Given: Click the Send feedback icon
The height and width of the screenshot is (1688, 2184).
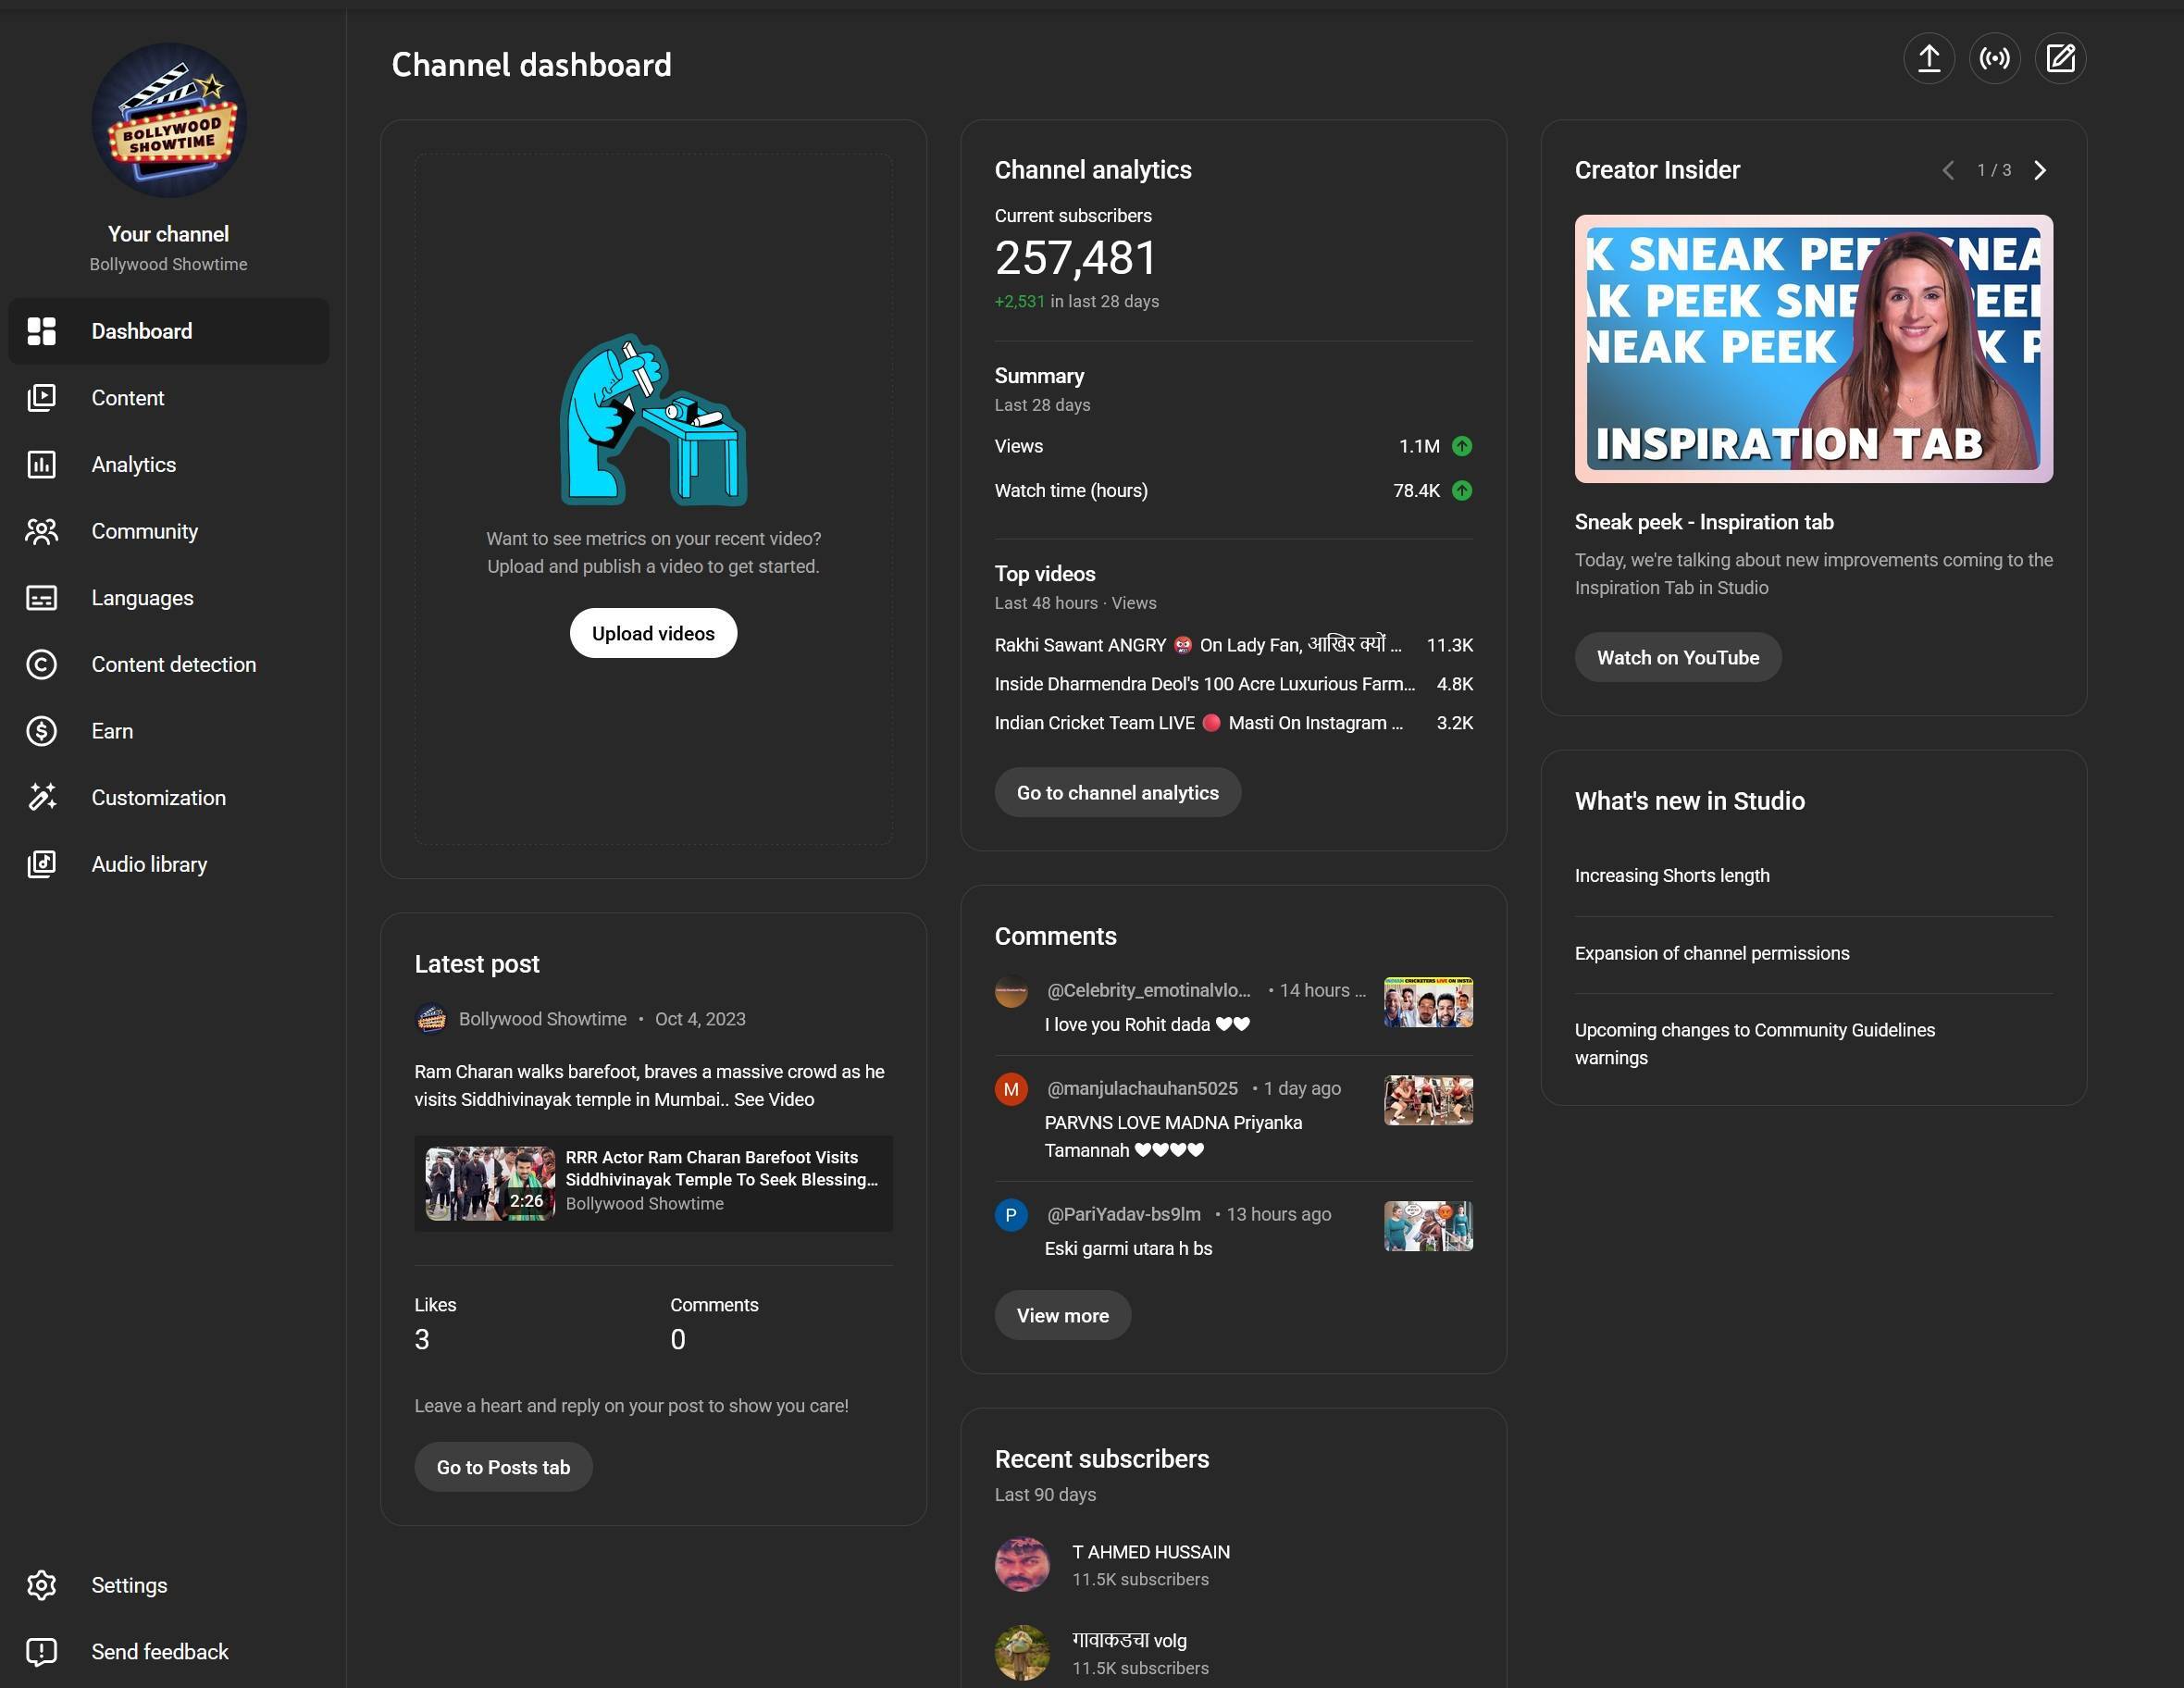Looking at the screenshot, I should [x=41, y=1651].
